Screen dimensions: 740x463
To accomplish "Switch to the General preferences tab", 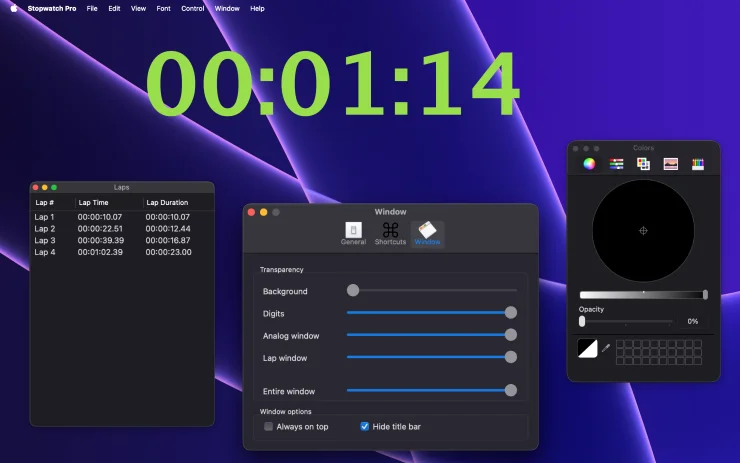I will (353, 234).
